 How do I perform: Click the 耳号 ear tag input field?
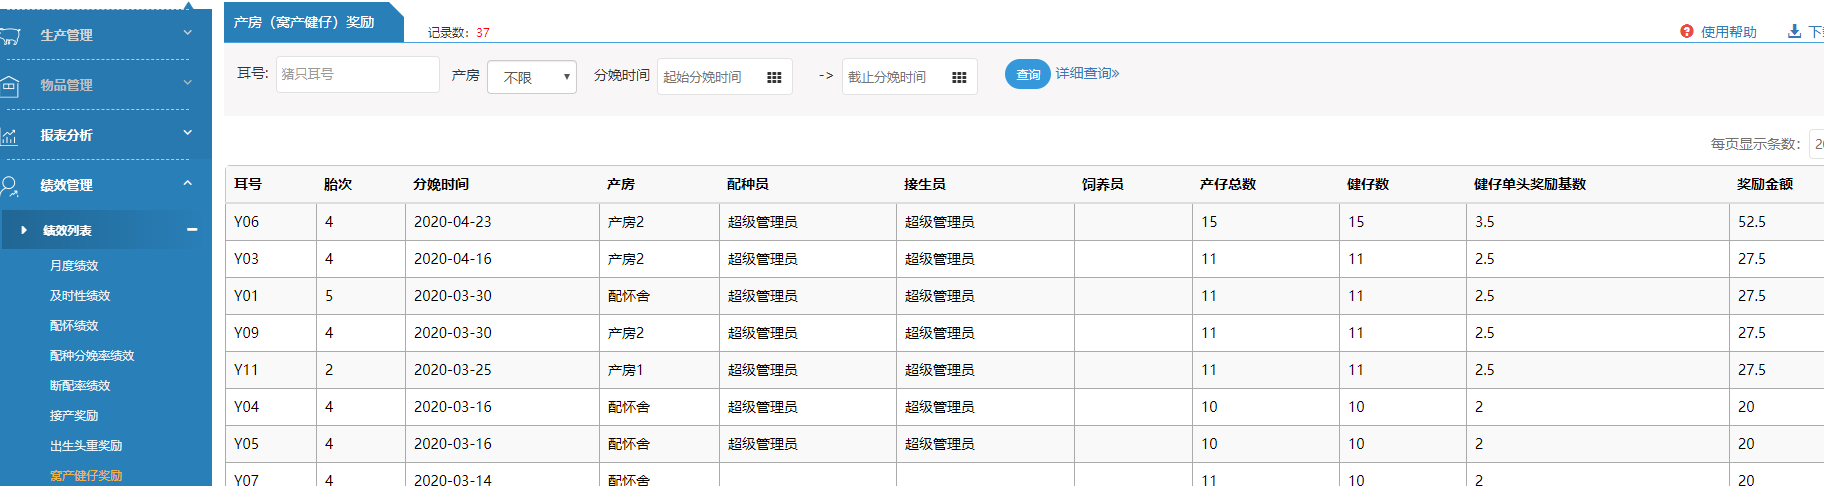357,75
